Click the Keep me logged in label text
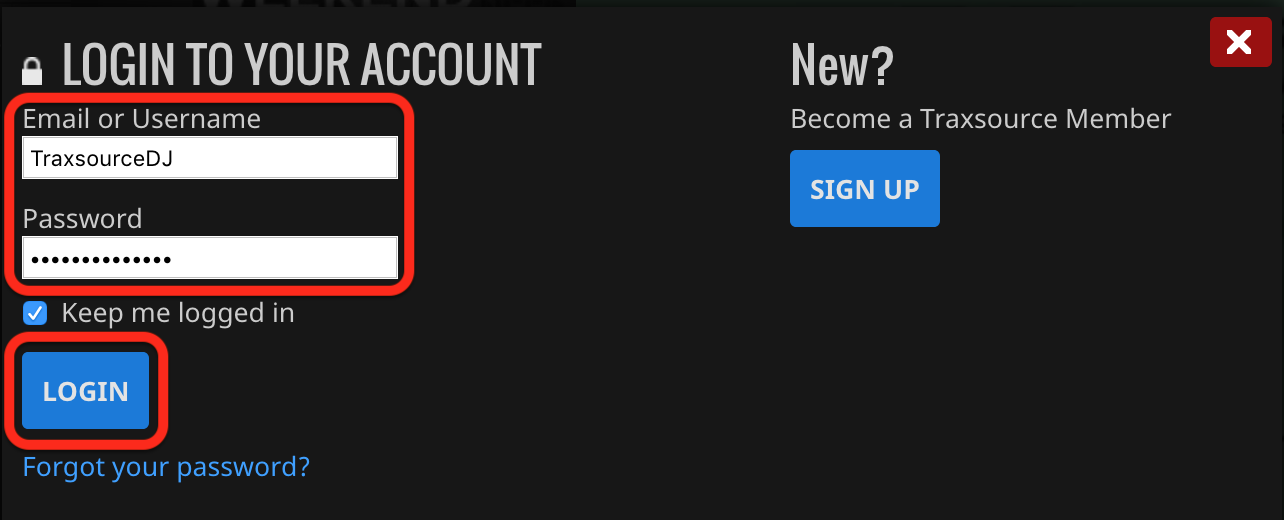Image resolution: width=1284 pixels, height=520 pixels. pyautogui.click(x=178, y=313)
